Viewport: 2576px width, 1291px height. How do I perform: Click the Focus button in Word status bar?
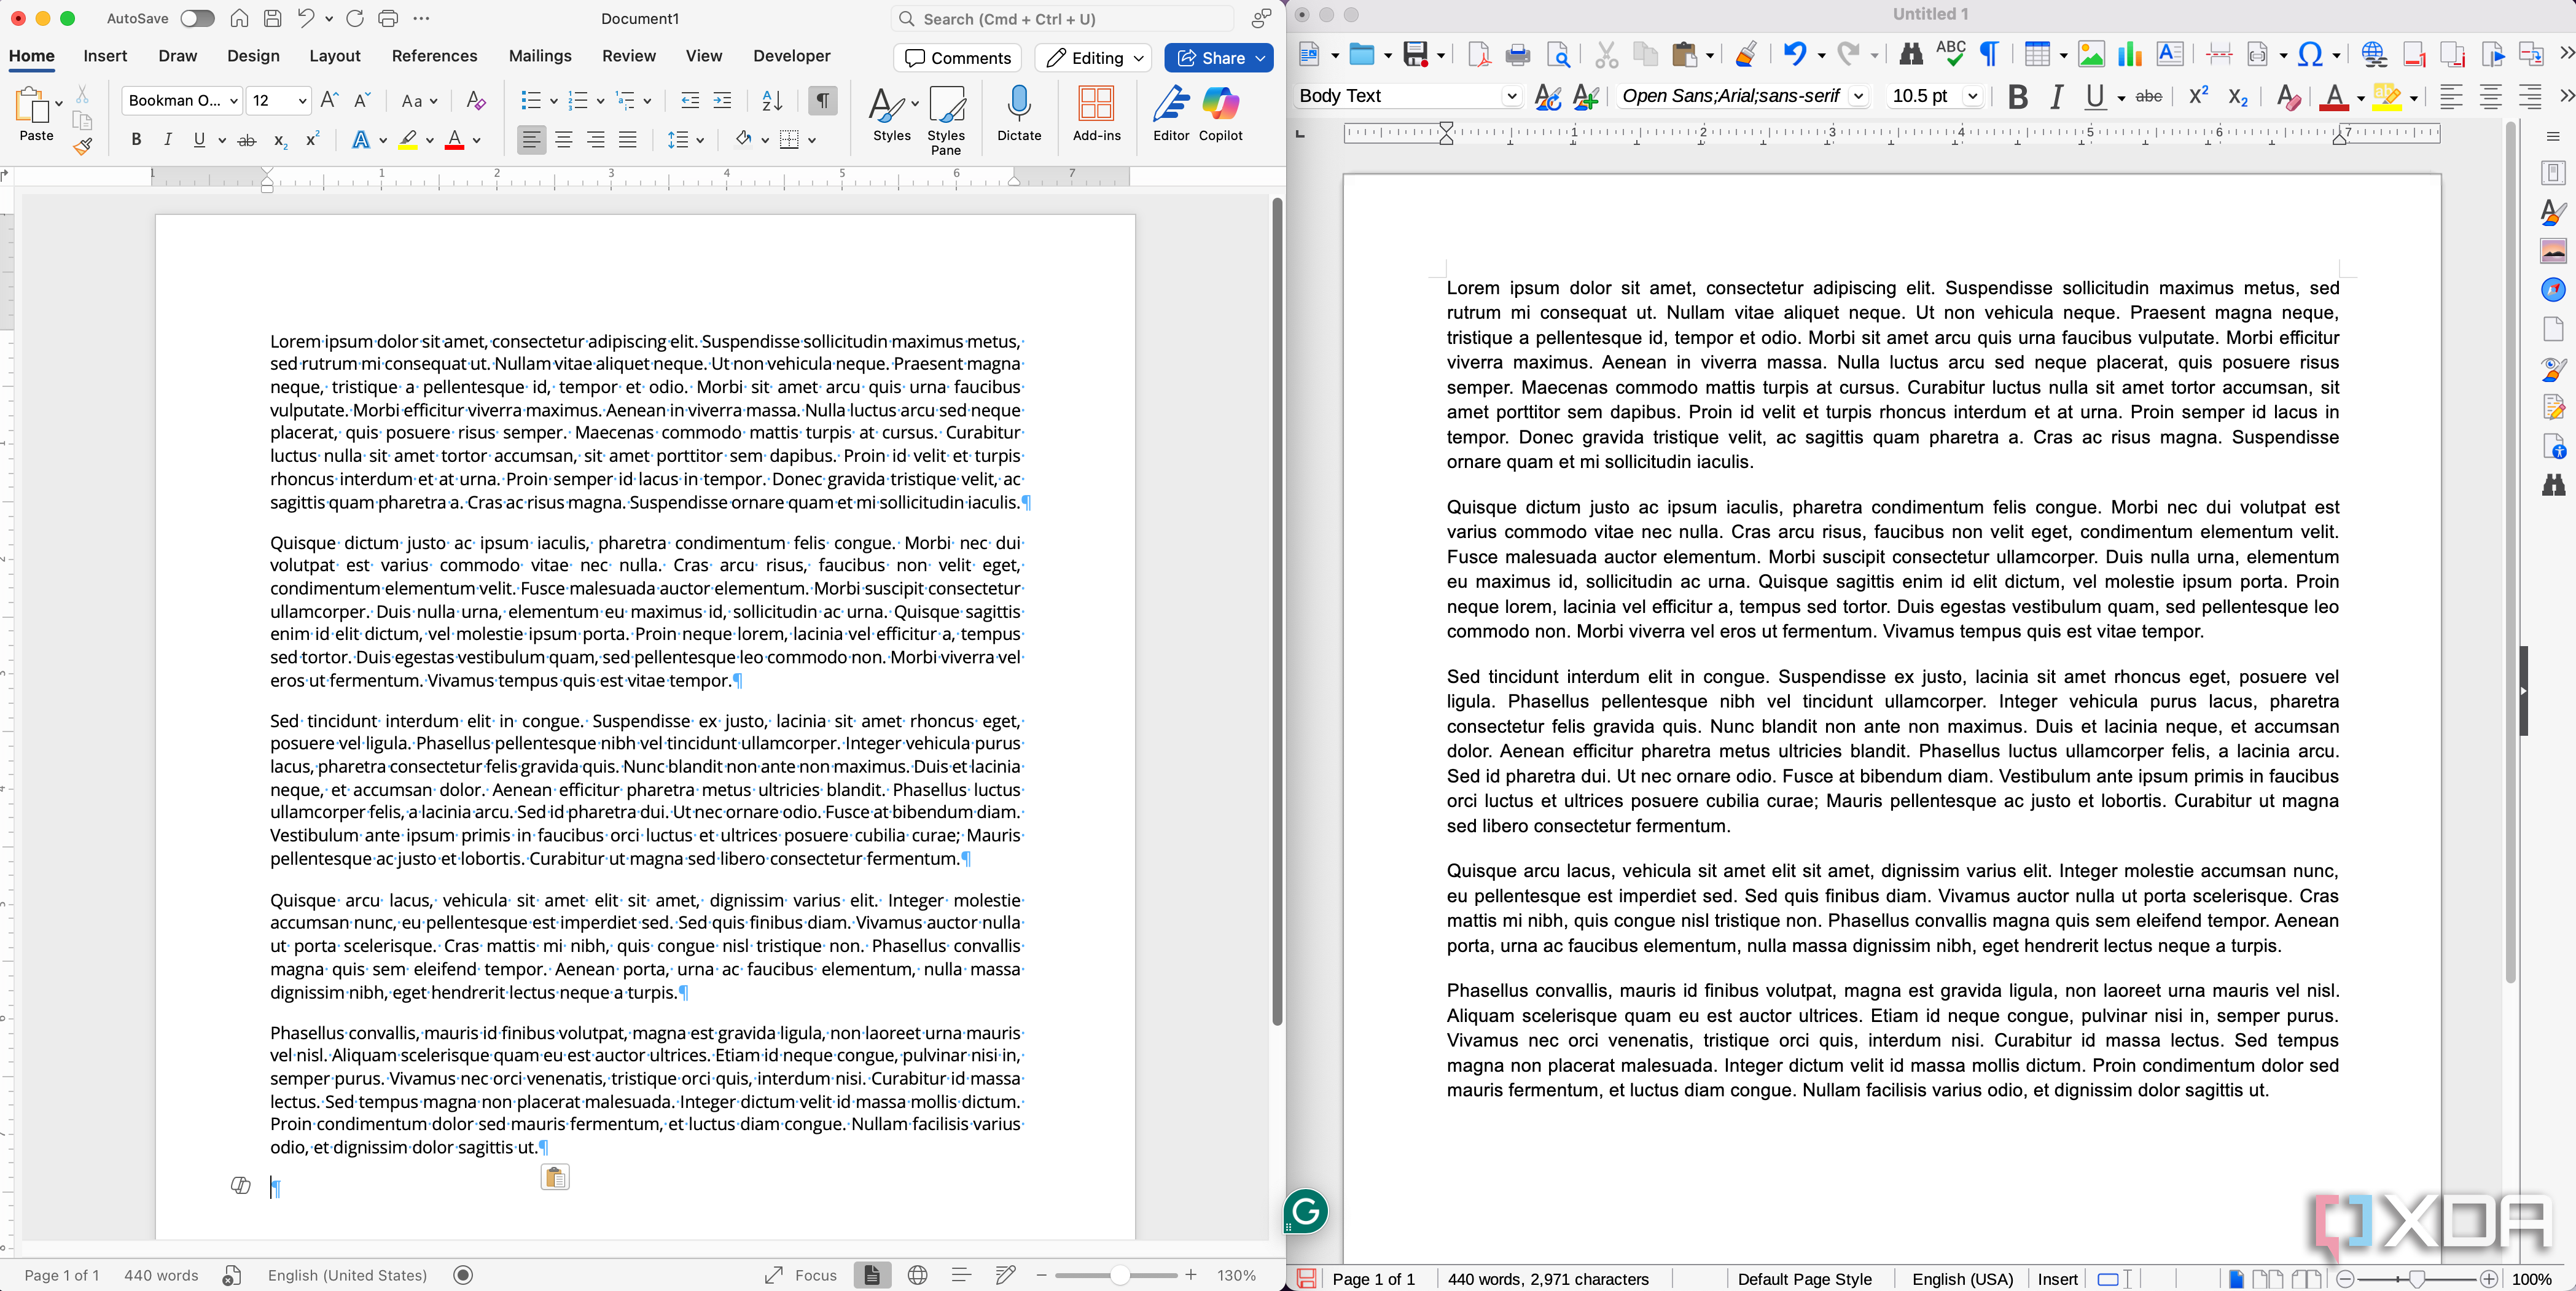(x=801, y=1275)
